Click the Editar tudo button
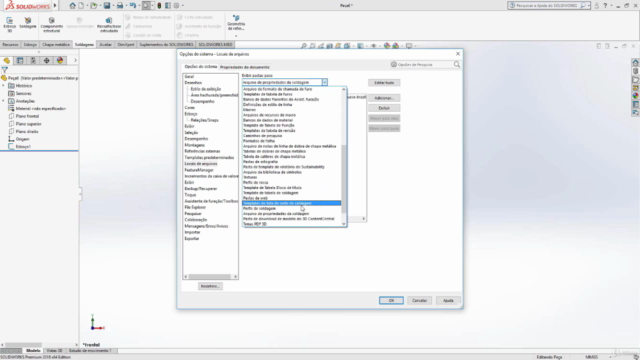Viewport: 640px width, 360px height. (x=384, y=82)
